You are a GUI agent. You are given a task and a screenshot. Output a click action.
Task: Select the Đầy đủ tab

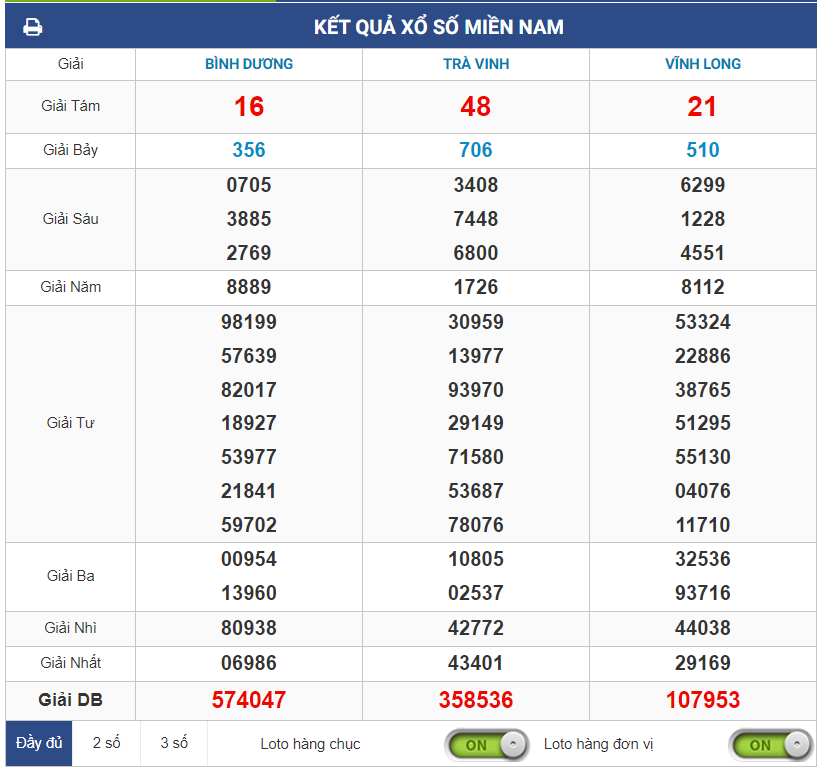pos(39,743)
